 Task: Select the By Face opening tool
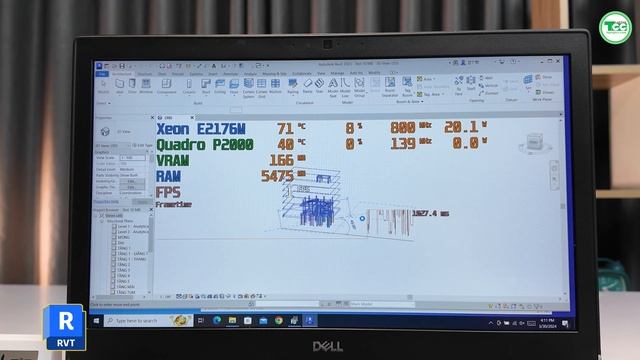[x=458, y=85]
